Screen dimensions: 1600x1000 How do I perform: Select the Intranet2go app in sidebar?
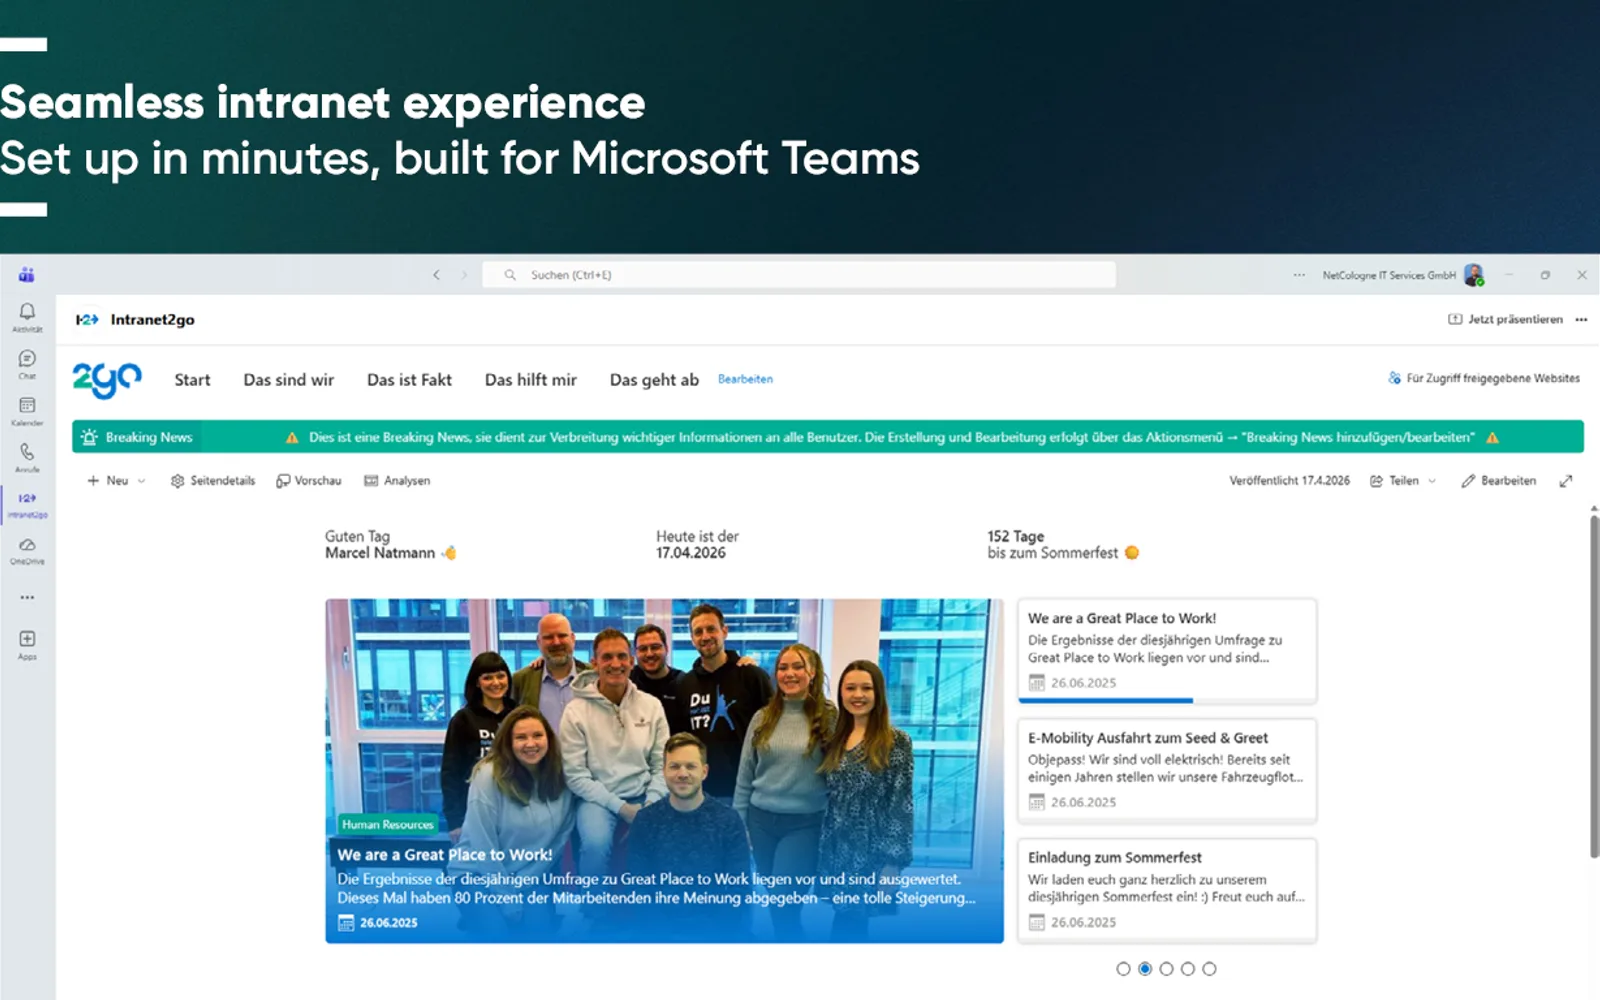[27, 504]
